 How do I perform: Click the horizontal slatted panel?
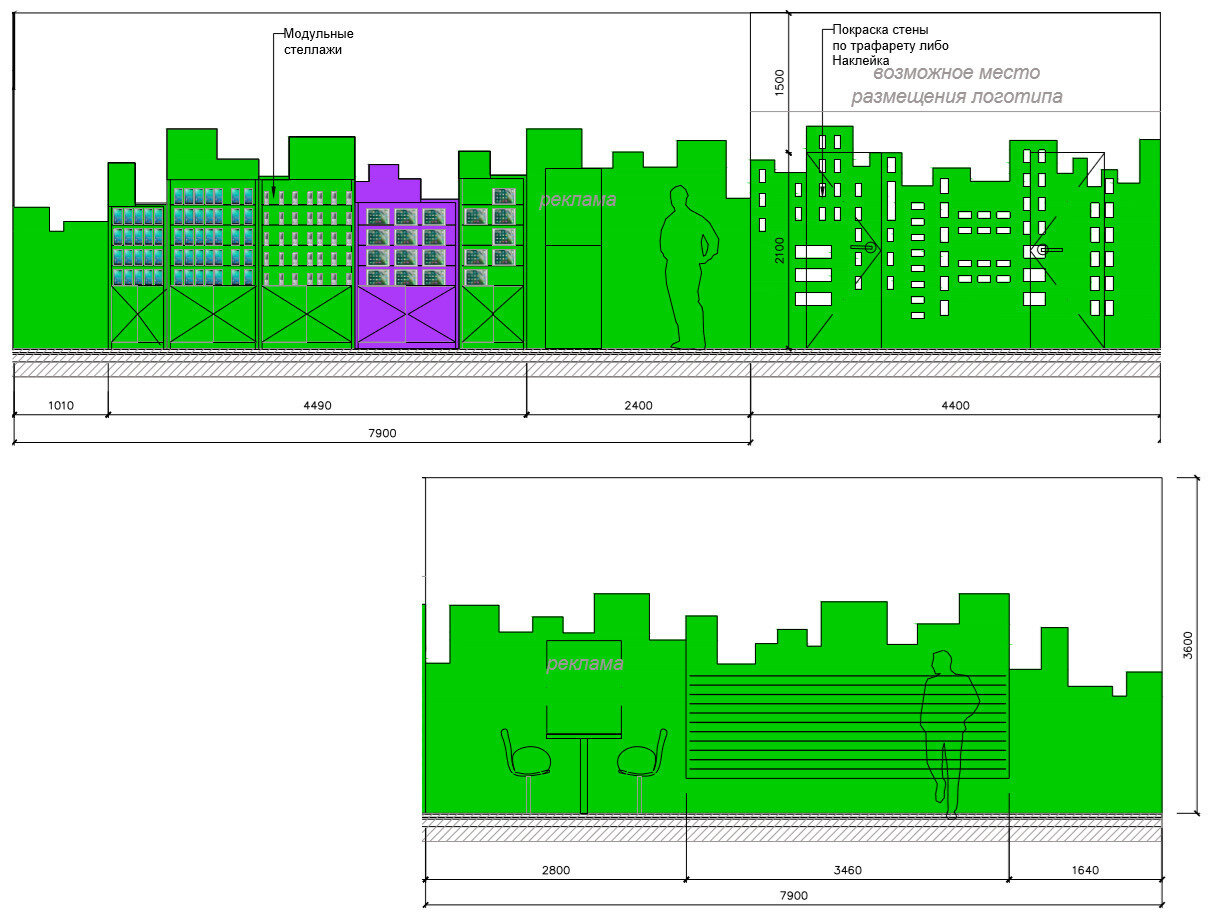(847, 725)
